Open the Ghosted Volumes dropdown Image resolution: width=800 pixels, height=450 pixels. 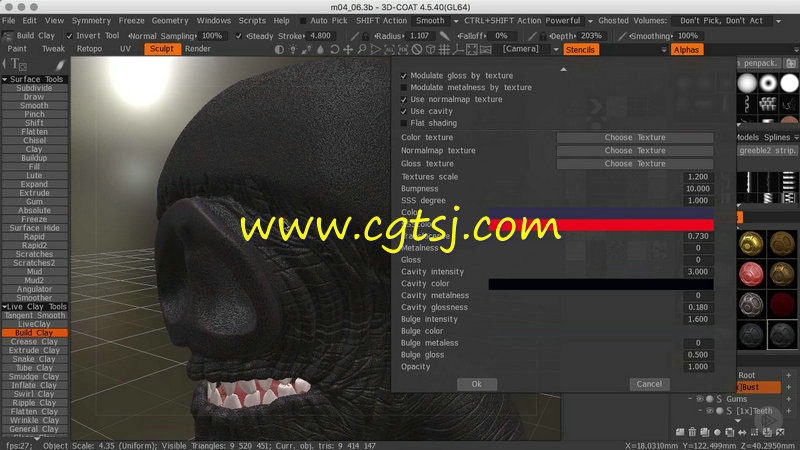778,21
